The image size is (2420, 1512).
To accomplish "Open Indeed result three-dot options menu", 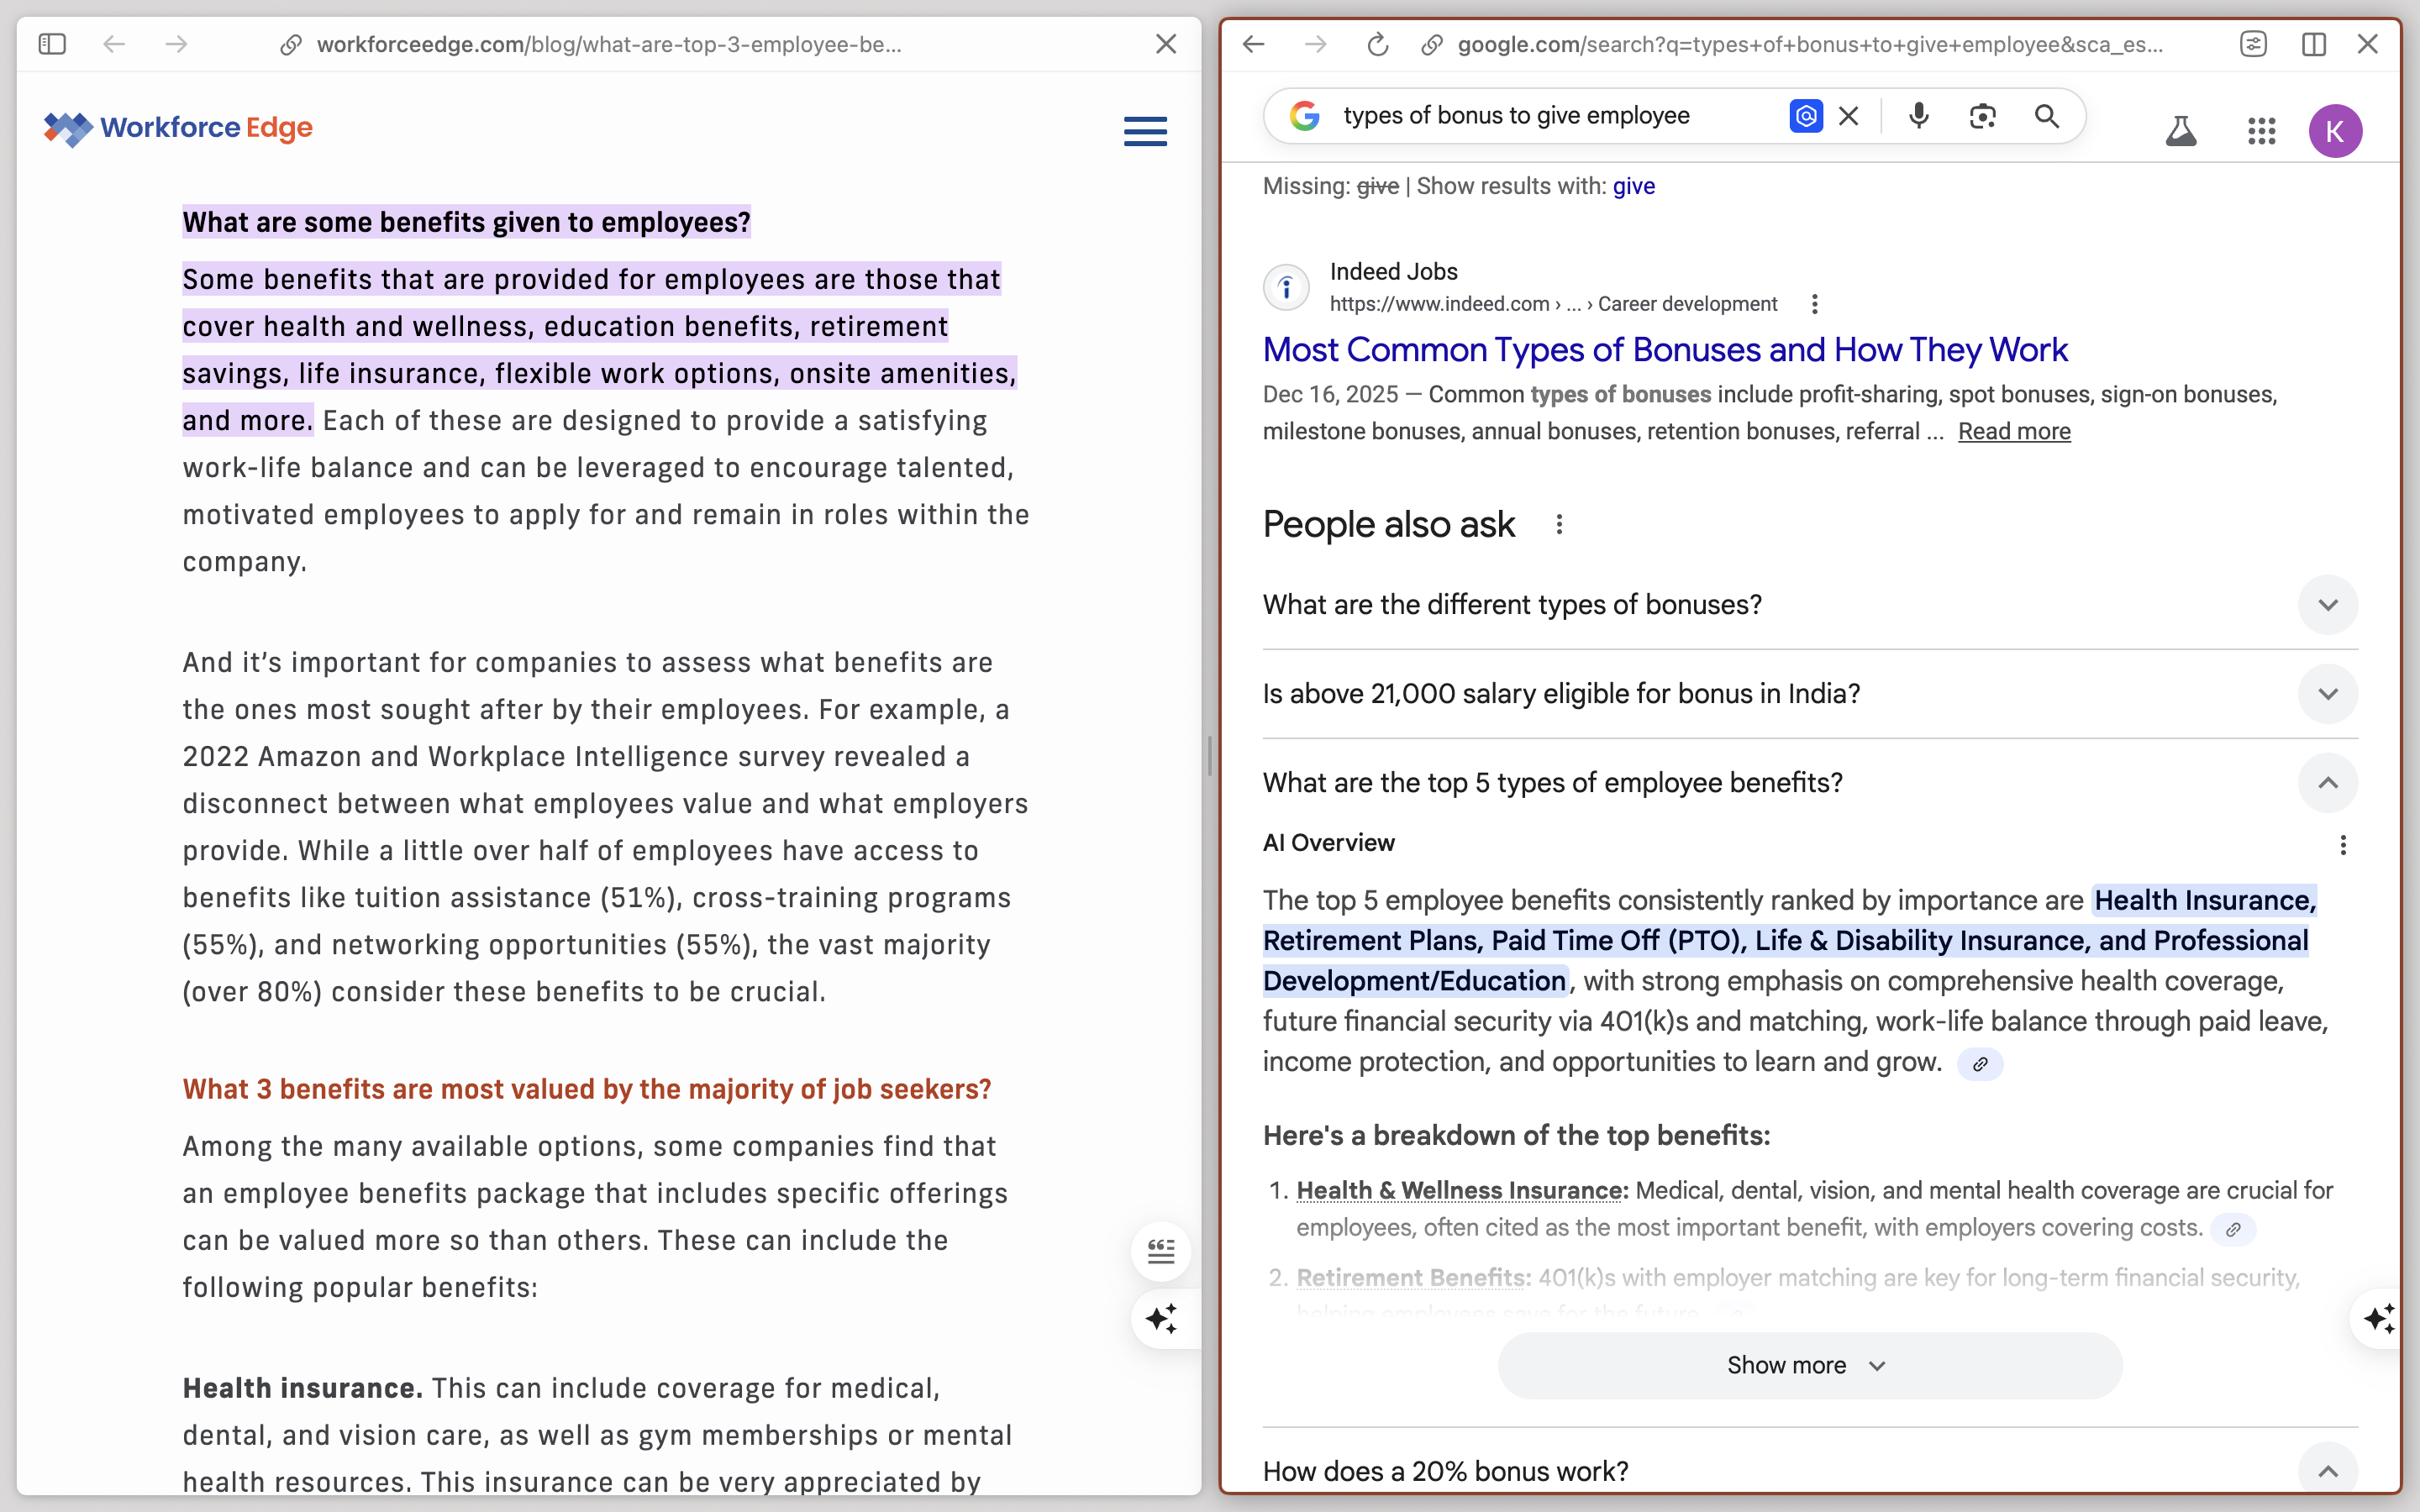I will [1814, 304].
